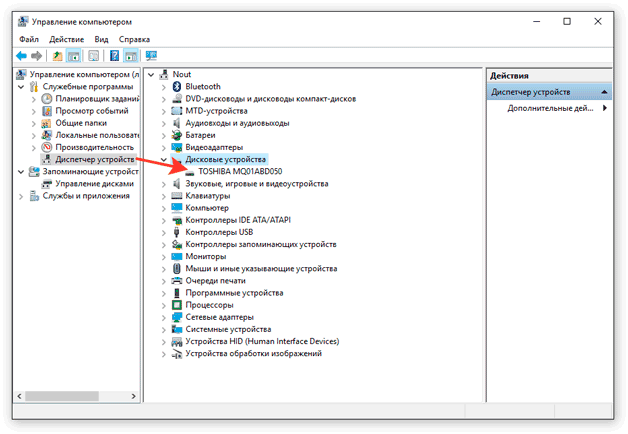628x434 pixels.
Task: Click the Очереди печати printer icon
Action: tap(177, 281)
